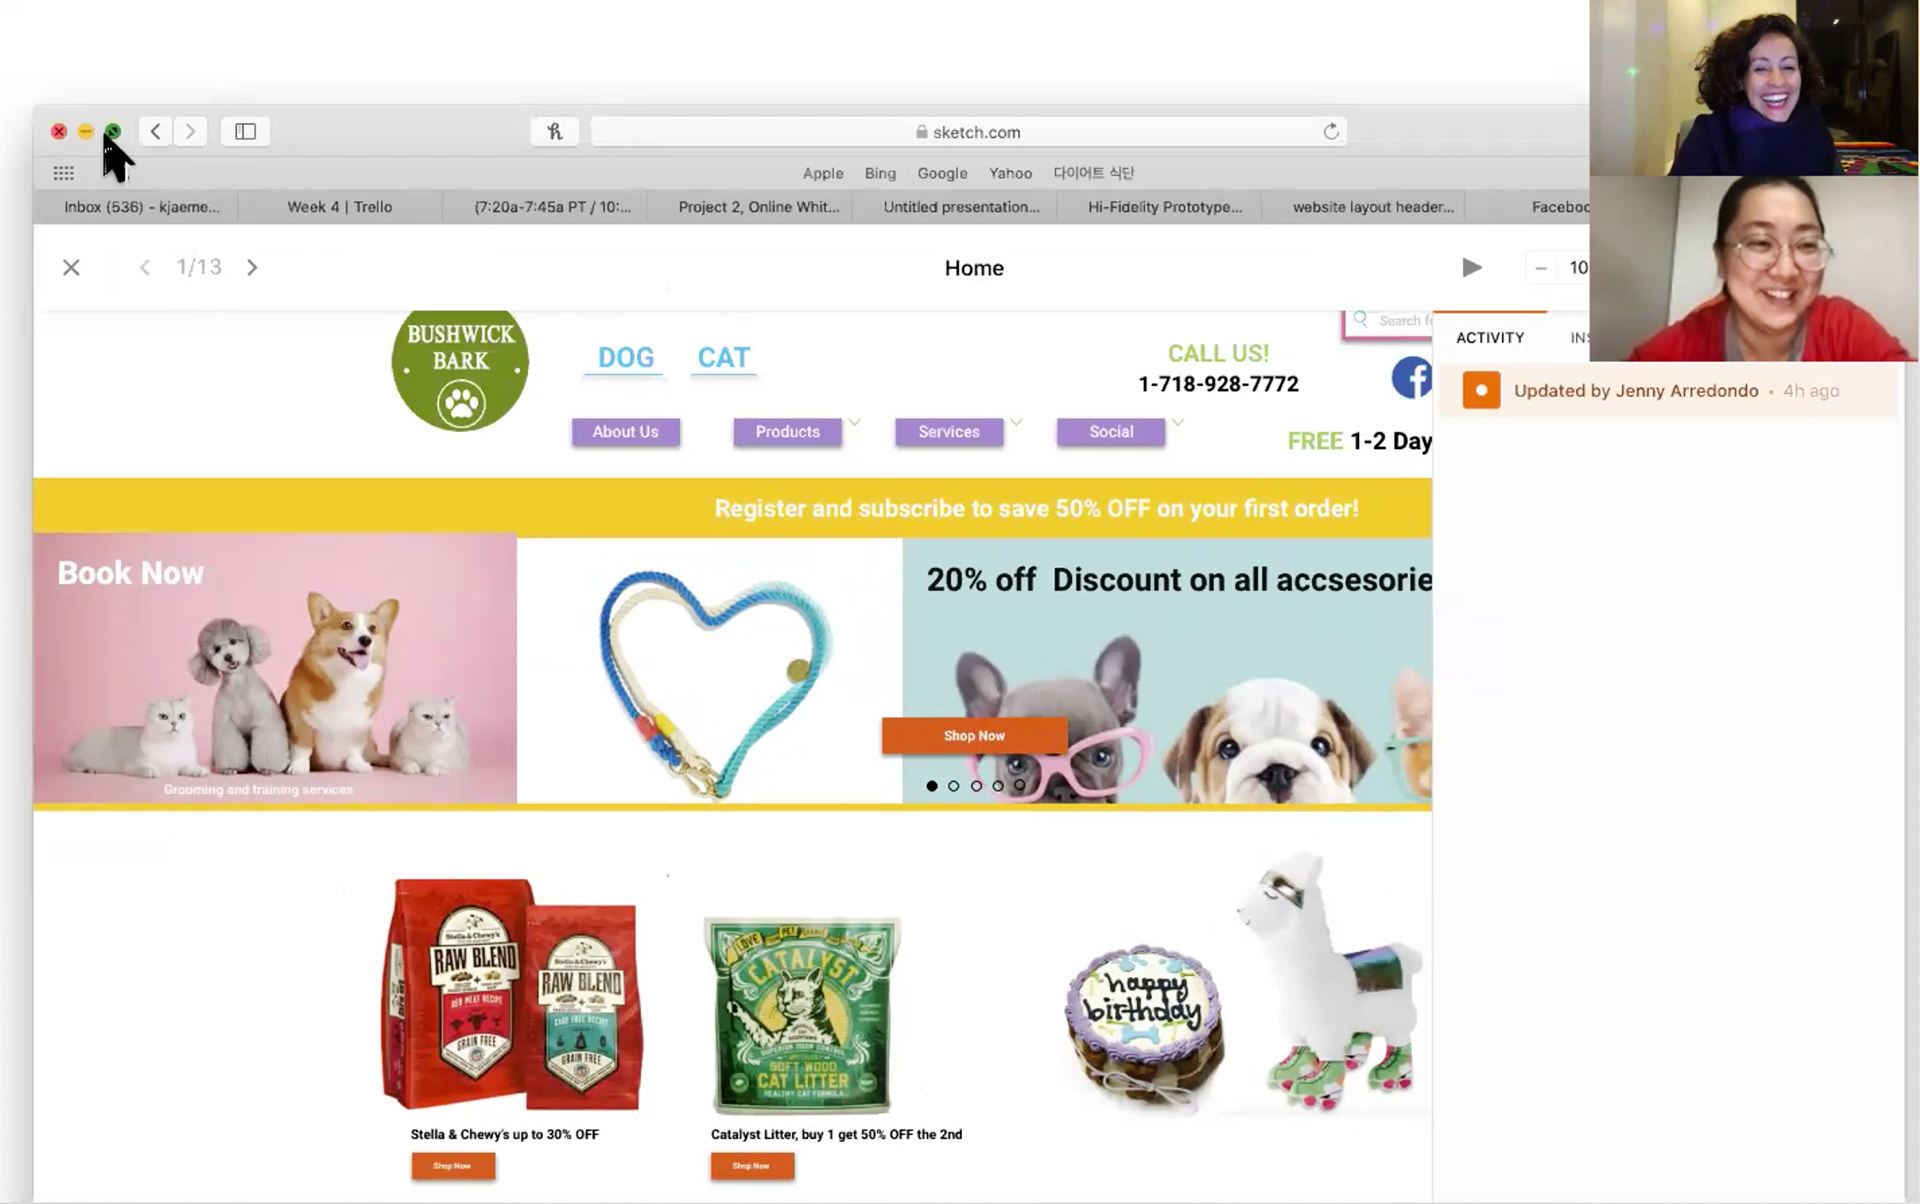The image size is (1920, 1204).
Task: Play the prototype with the play icon
Action: tap(1471, 267)
